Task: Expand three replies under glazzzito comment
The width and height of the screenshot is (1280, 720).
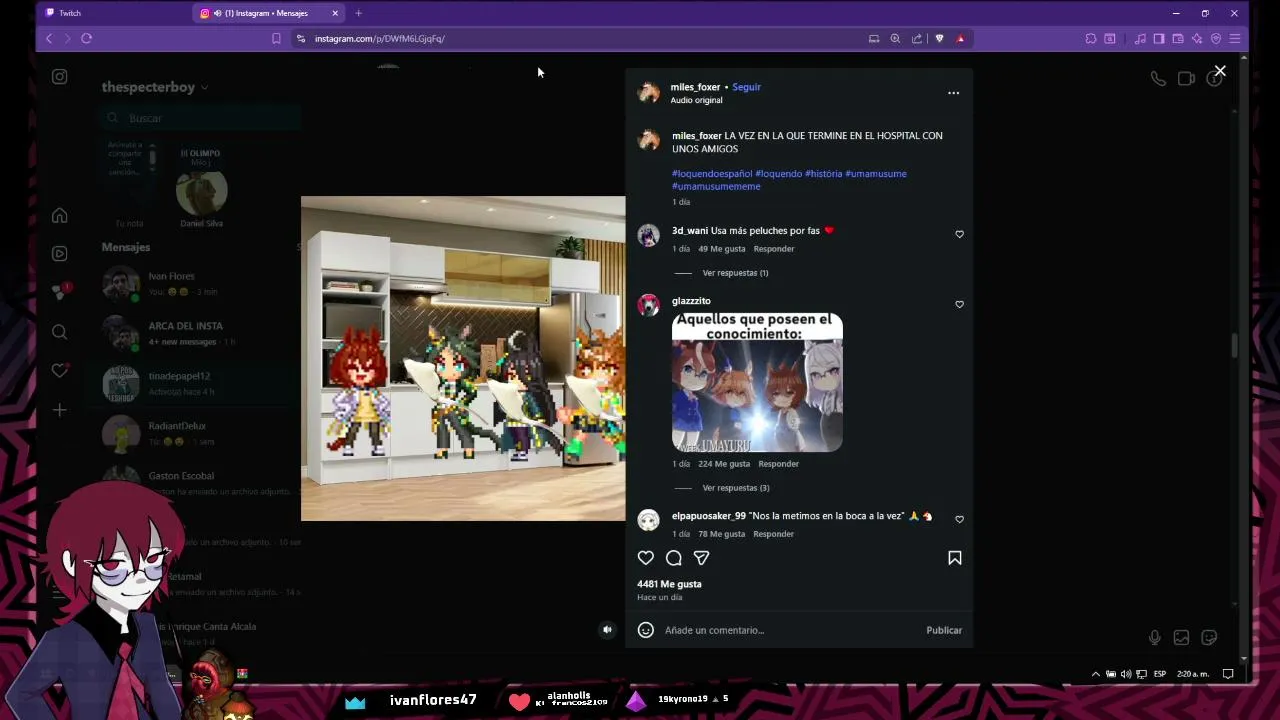Action: pos(736,488)
